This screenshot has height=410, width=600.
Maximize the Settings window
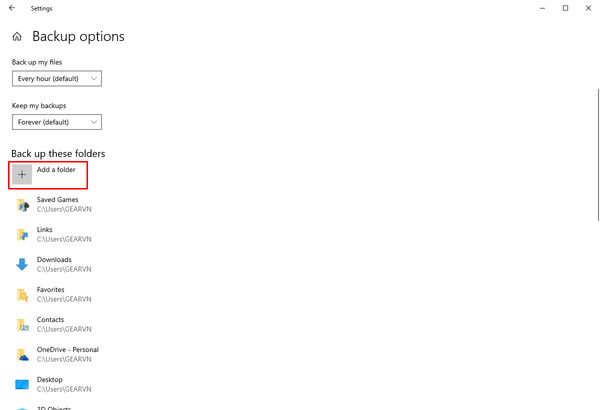[565, 8]
